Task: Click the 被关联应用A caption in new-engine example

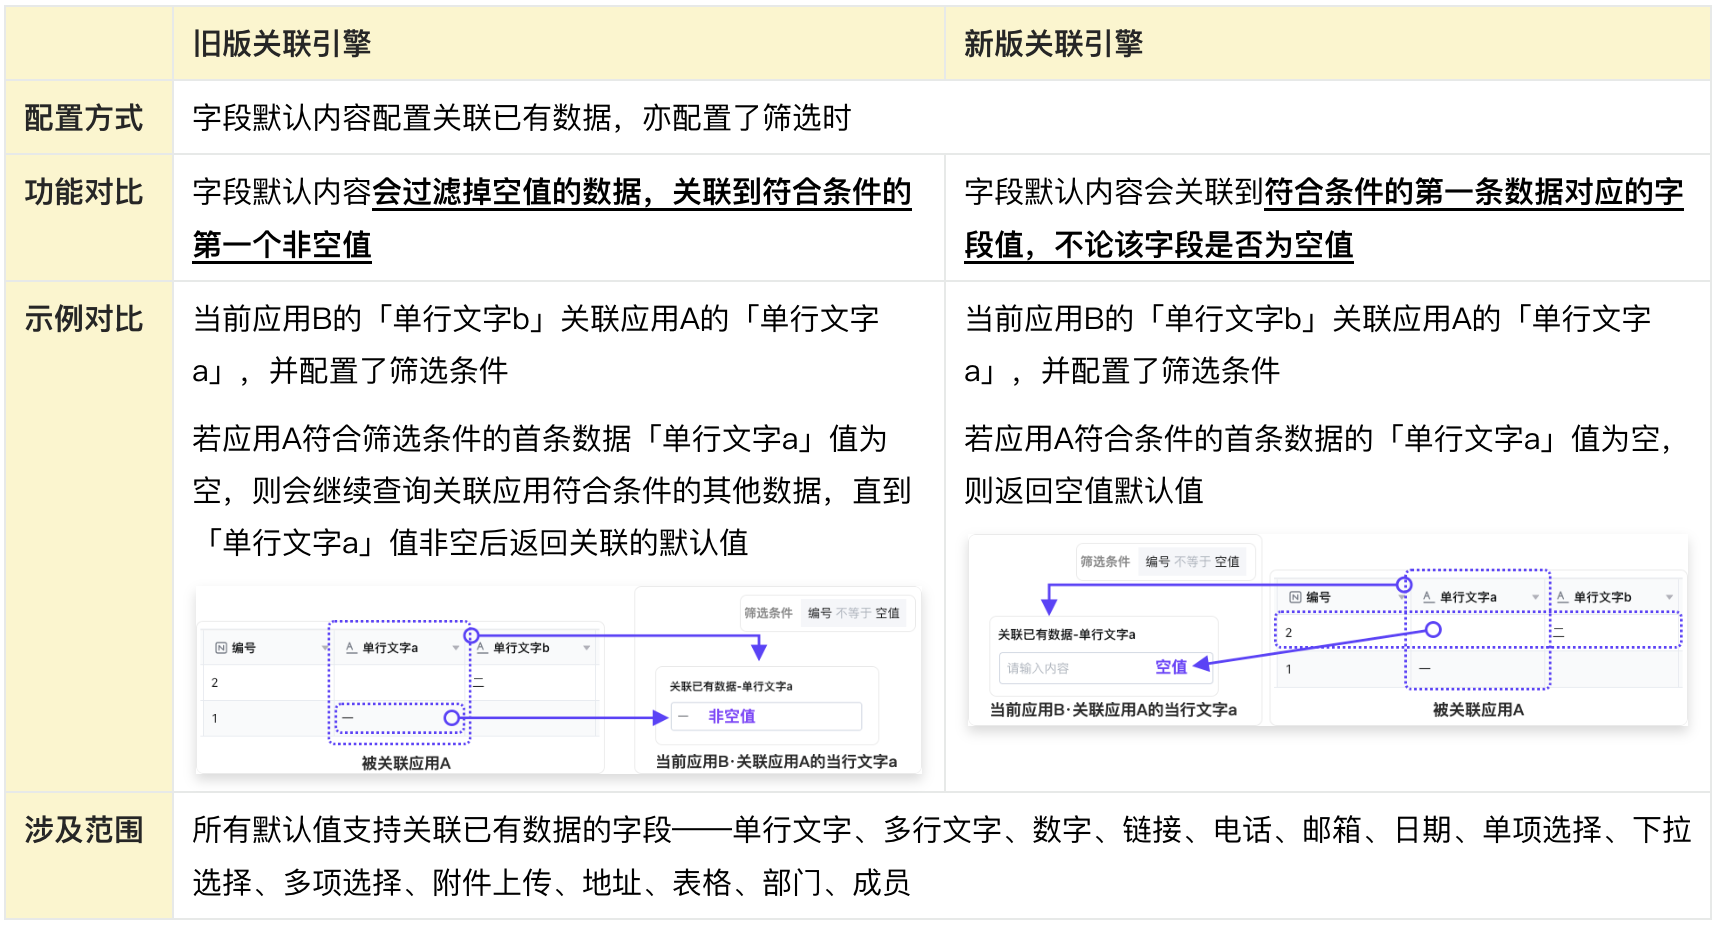Action: [x=1478, y=710]
